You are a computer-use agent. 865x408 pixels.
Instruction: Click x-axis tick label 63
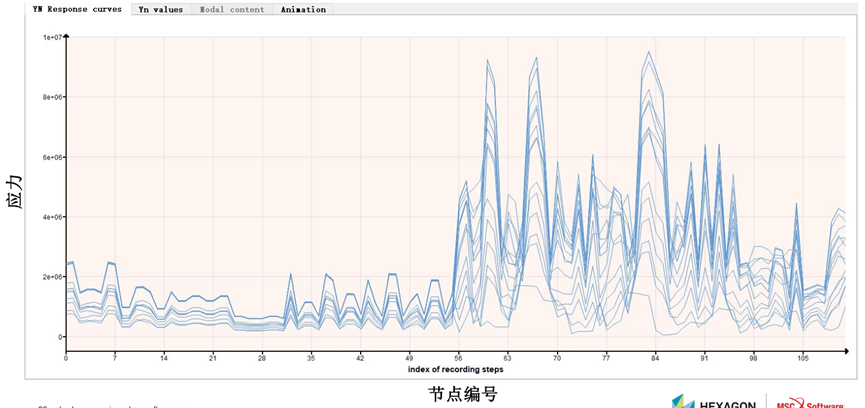[x=508, y=357]
